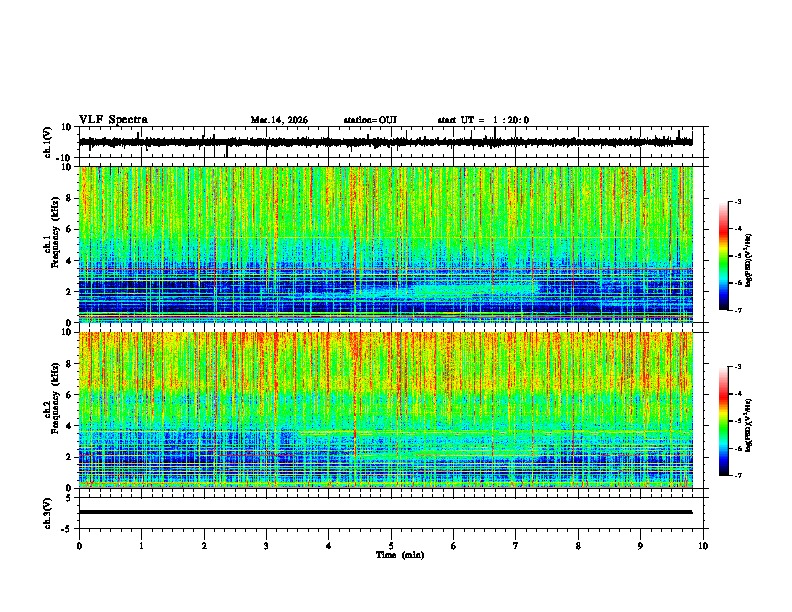Click time axis tick label "7"
The height and width of the screenshot is (612, 792).
point(516,546)
